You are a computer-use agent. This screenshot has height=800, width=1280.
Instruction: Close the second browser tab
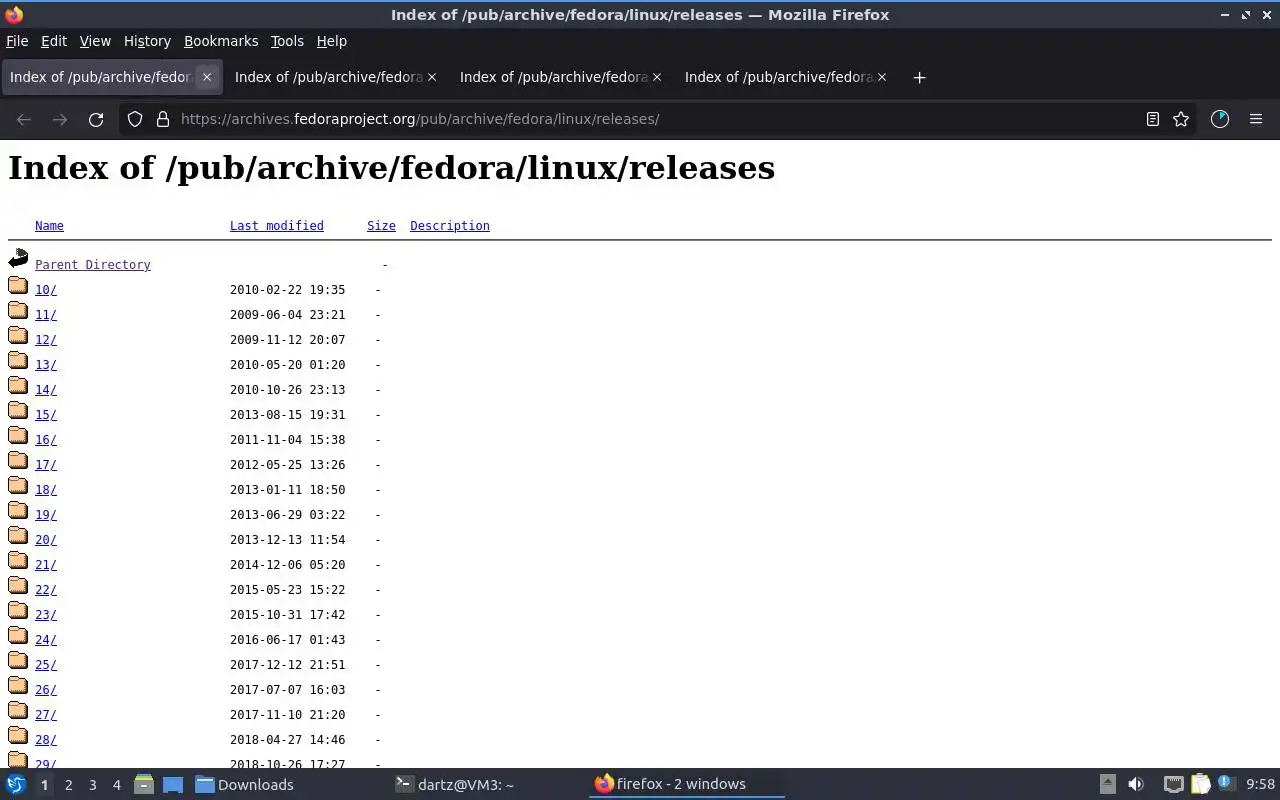(432, 77)
